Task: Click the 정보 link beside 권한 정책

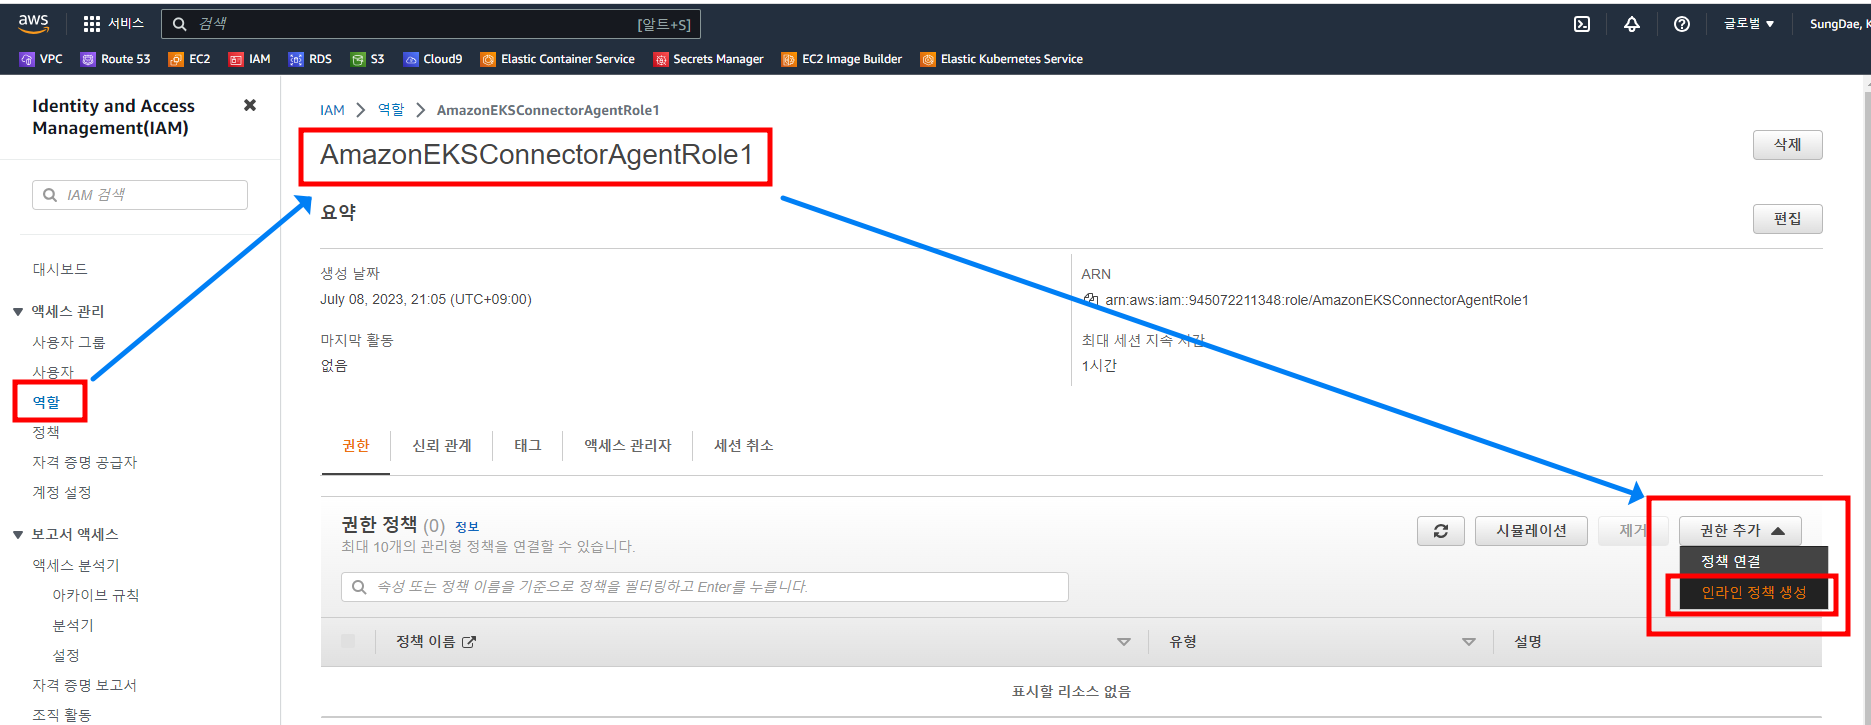Action: 467,527
